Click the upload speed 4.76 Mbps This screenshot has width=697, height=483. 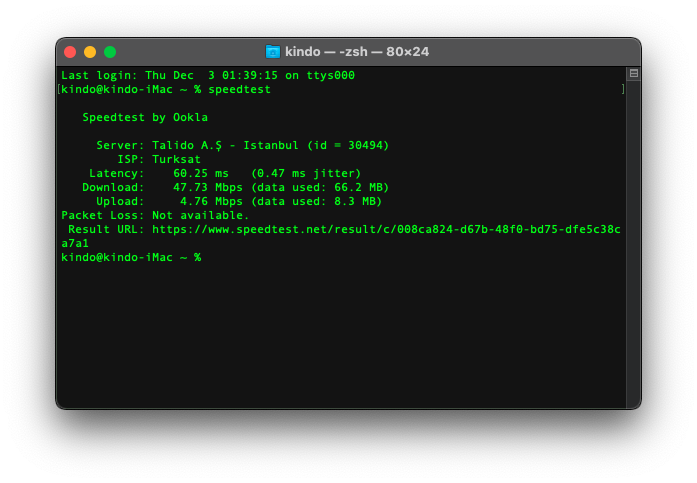(x=211, y=201)
